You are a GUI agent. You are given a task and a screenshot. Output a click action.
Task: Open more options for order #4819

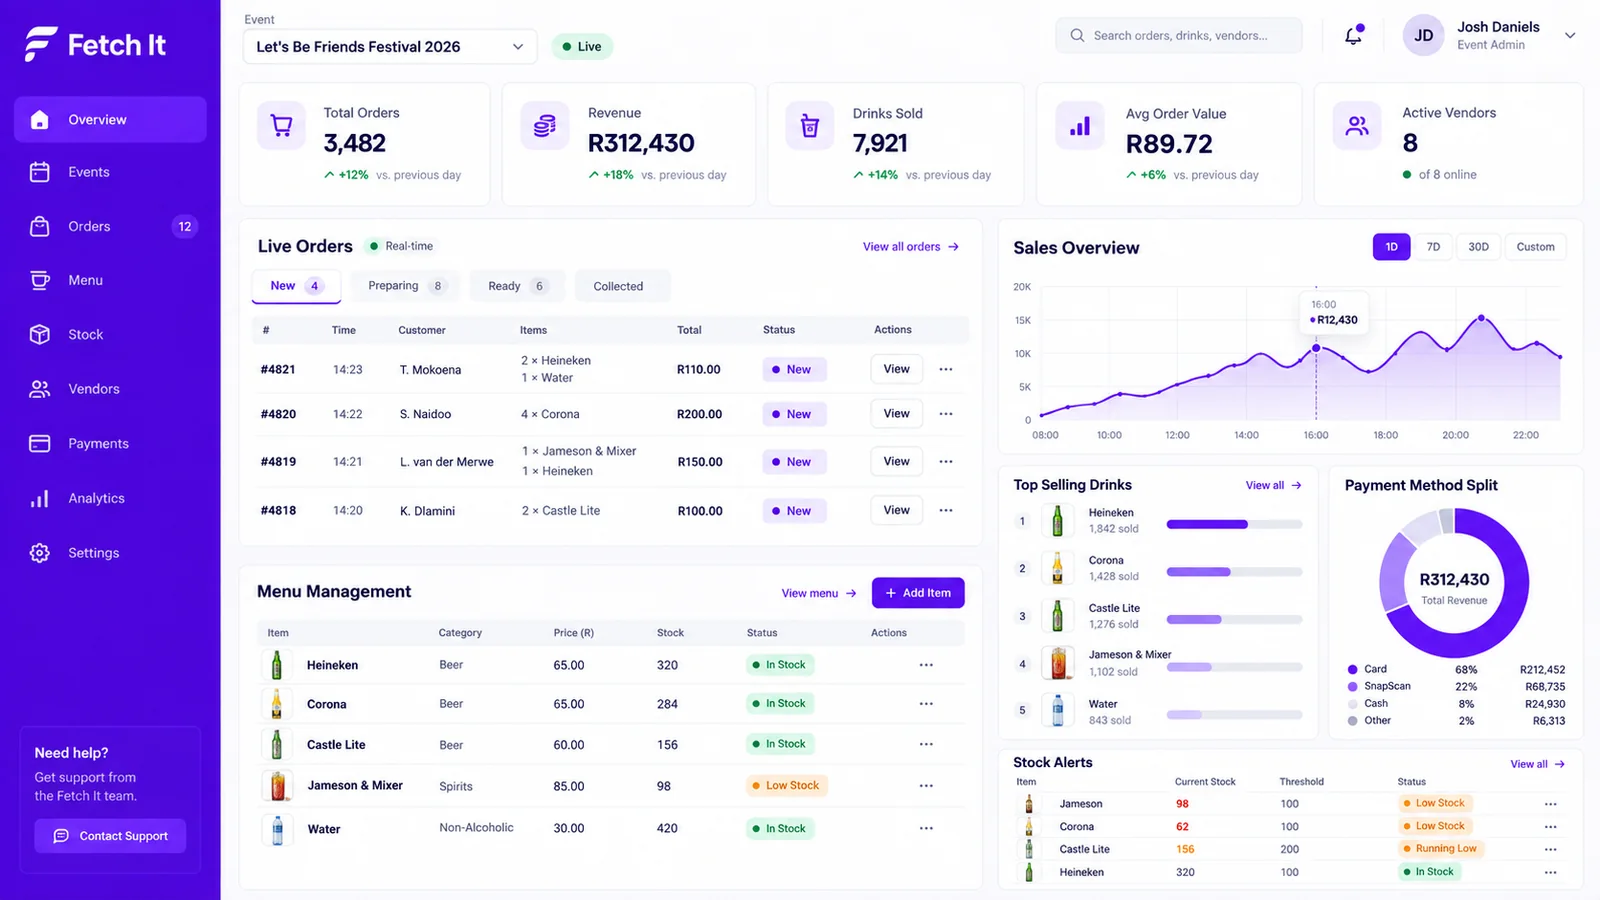pyautogui.click(x=946, y=462)
